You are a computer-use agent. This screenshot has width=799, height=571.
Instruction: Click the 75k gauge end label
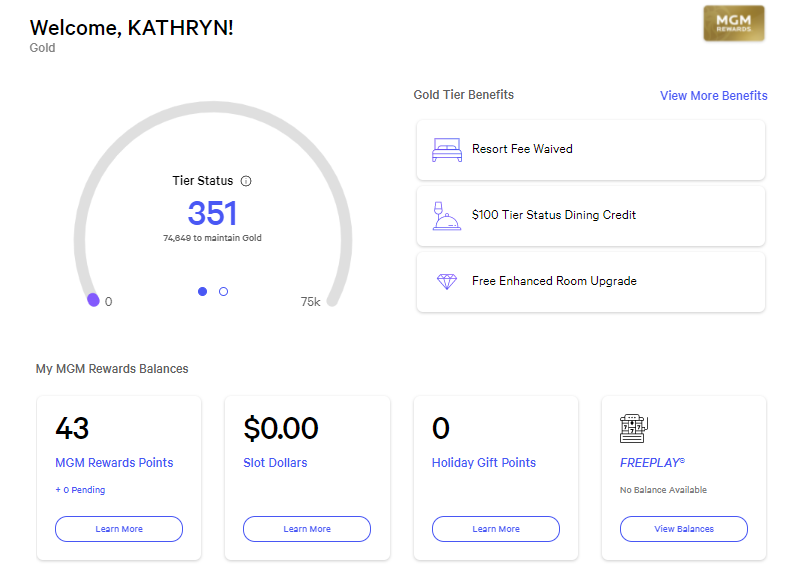pyautogui.click(x=310, y=302)
